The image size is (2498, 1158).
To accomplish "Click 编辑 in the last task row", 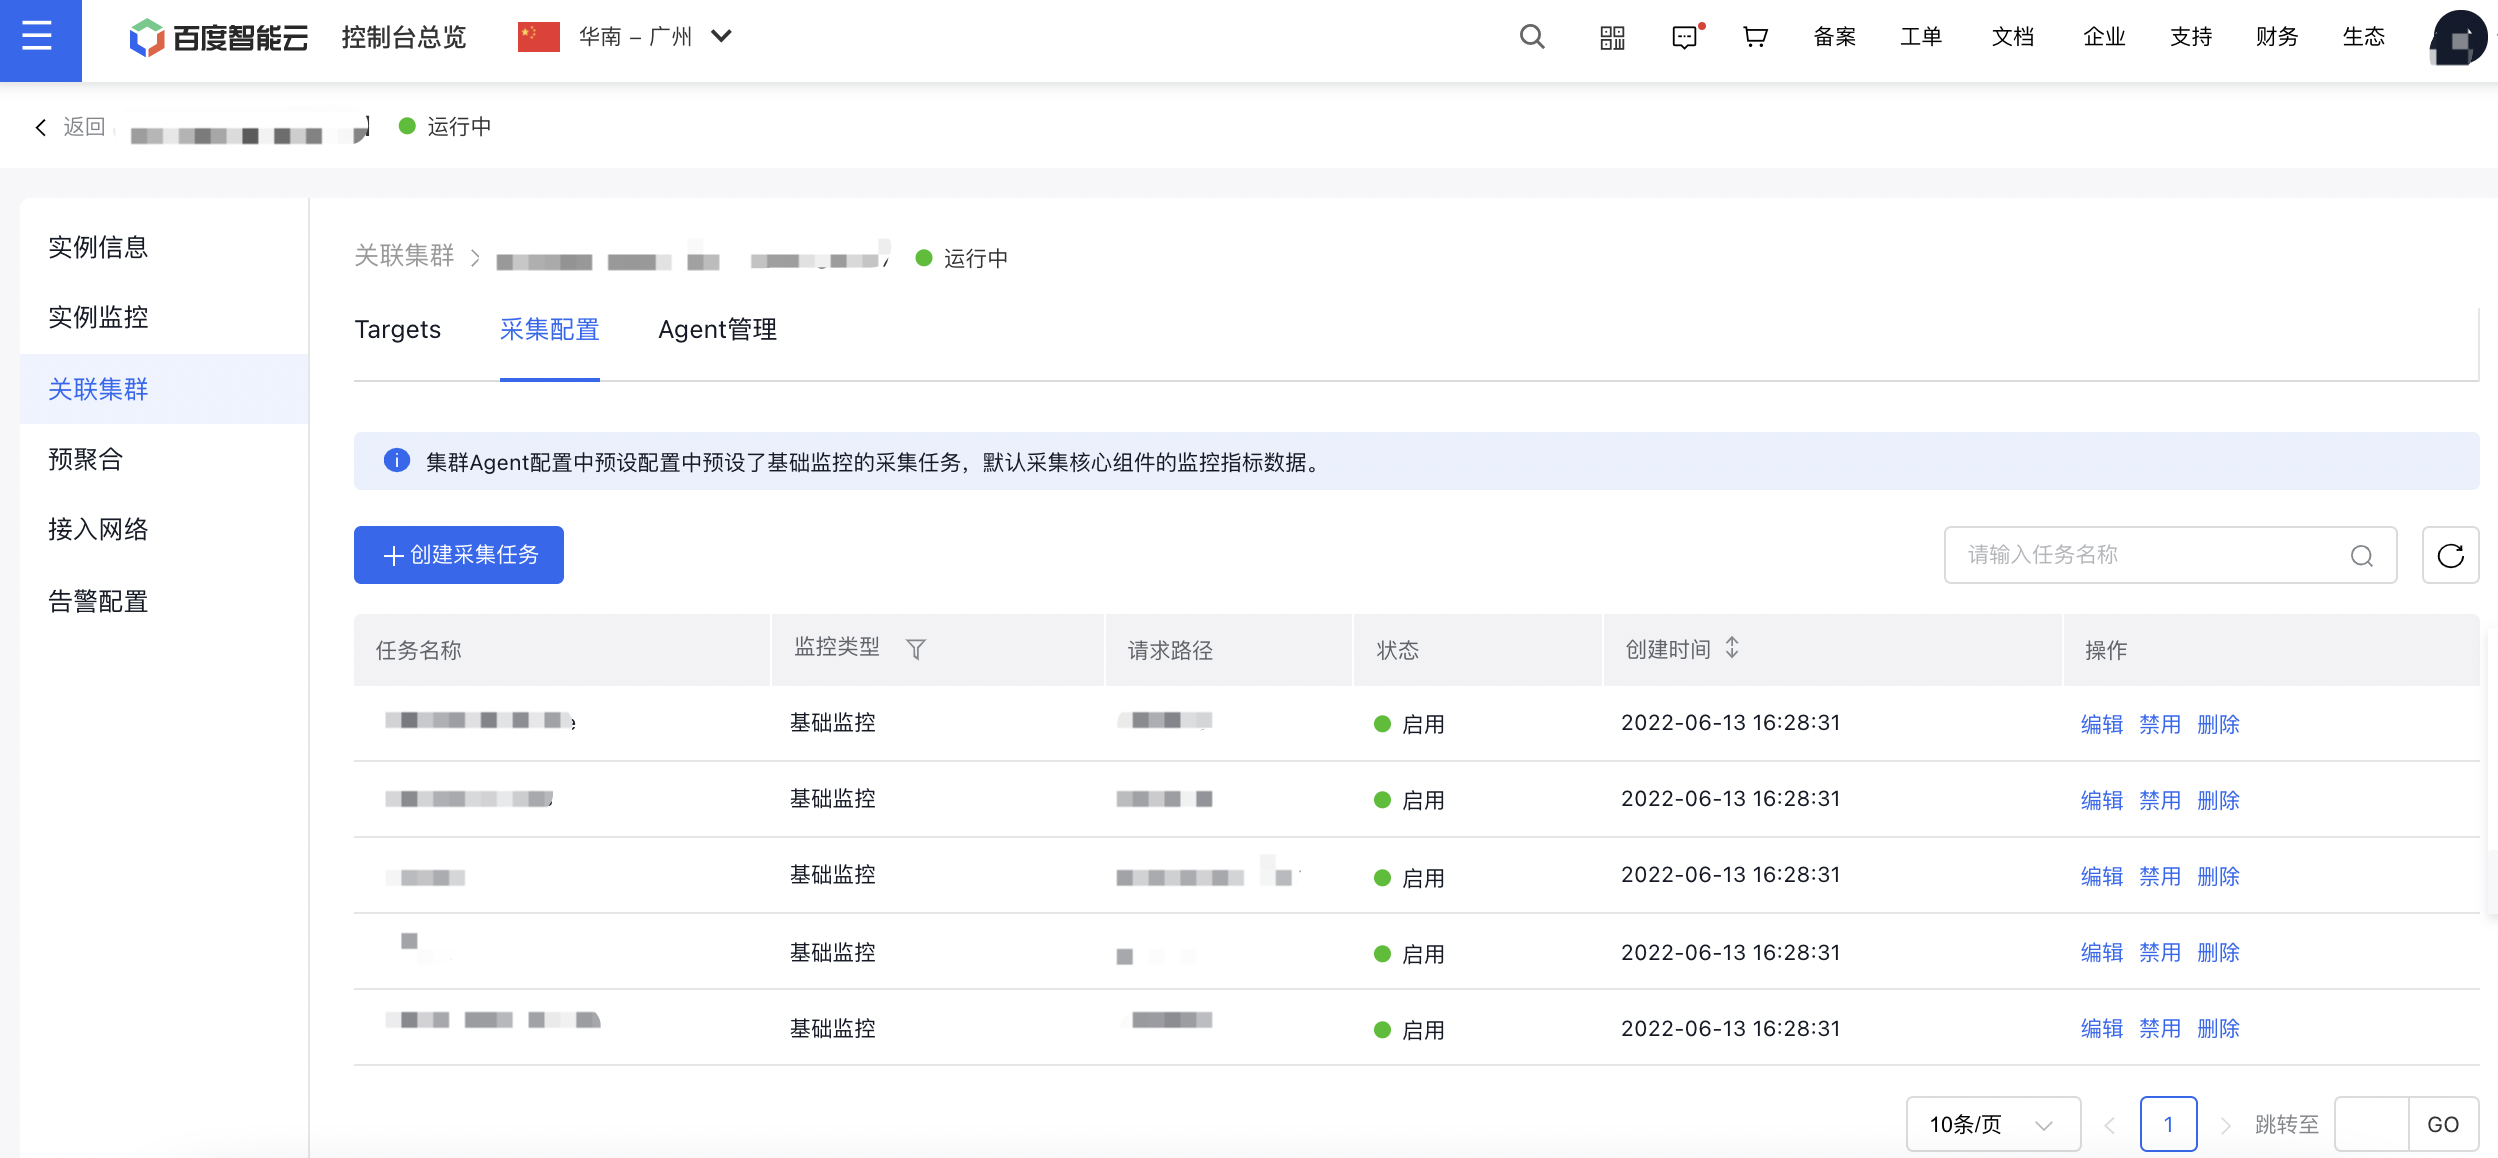I will 2102,1028.
